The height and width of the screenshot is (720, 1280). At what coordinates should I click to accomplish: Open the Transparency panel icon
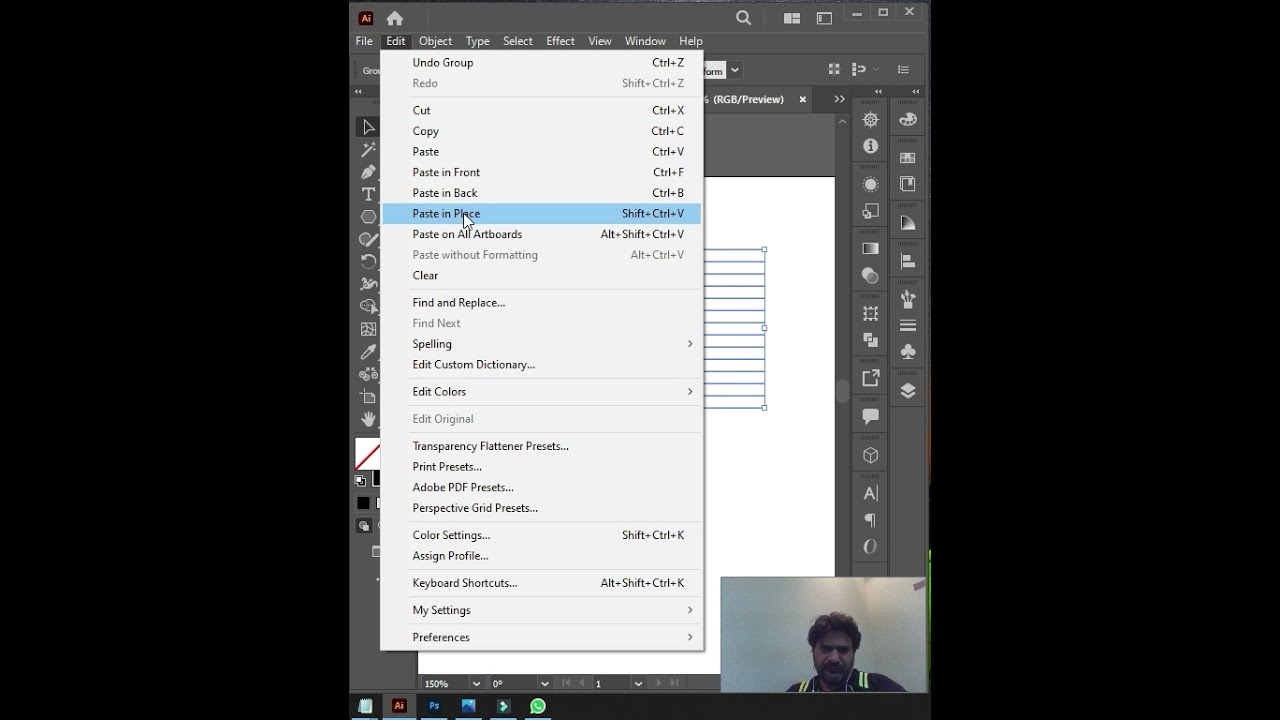tap(871, 276)
